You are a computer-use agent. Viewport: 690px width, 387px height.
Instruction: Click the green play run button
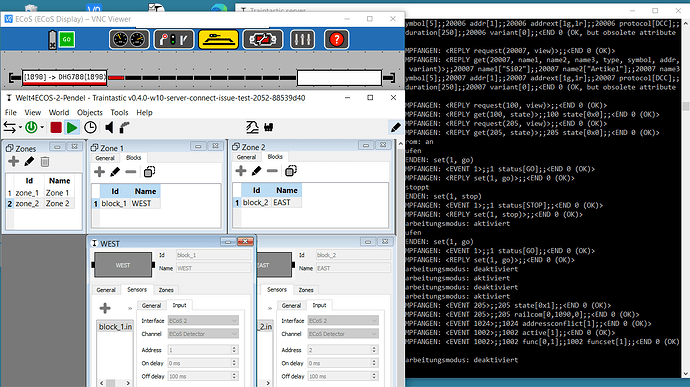coord(72,128)
